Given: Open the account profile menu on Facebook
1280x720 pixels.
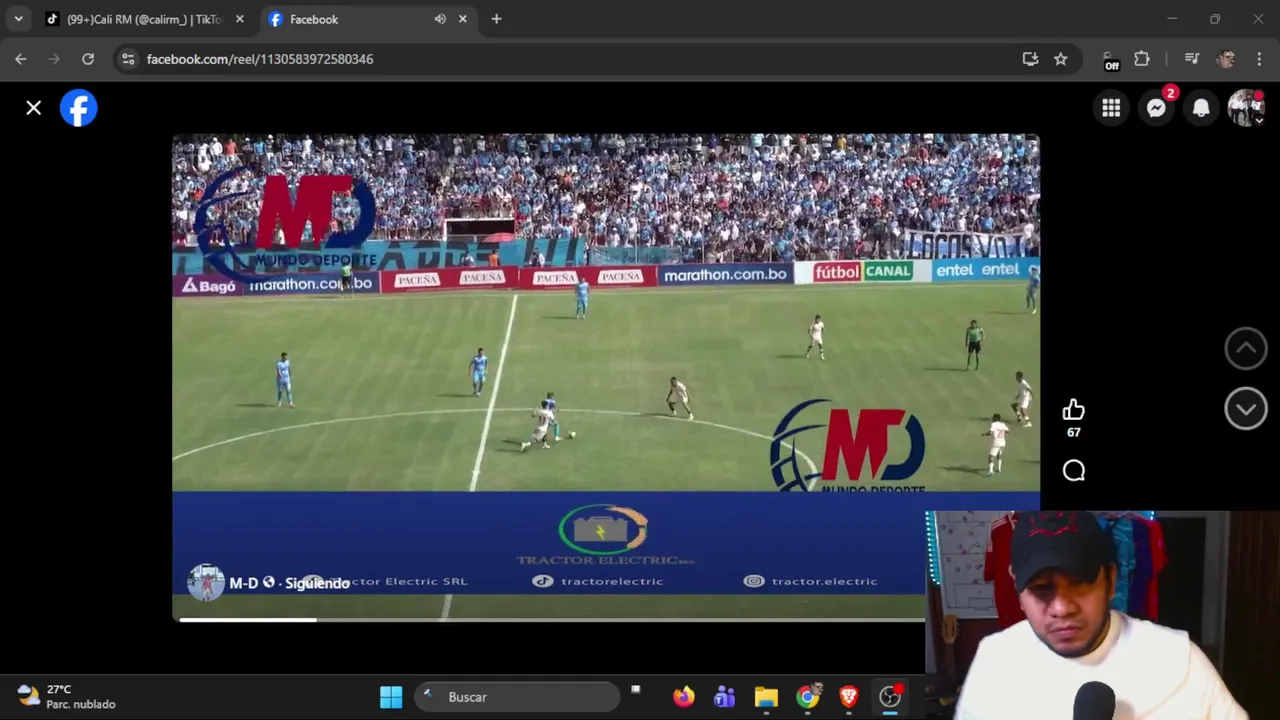Looking at the screenshot, I should 1246,108.
